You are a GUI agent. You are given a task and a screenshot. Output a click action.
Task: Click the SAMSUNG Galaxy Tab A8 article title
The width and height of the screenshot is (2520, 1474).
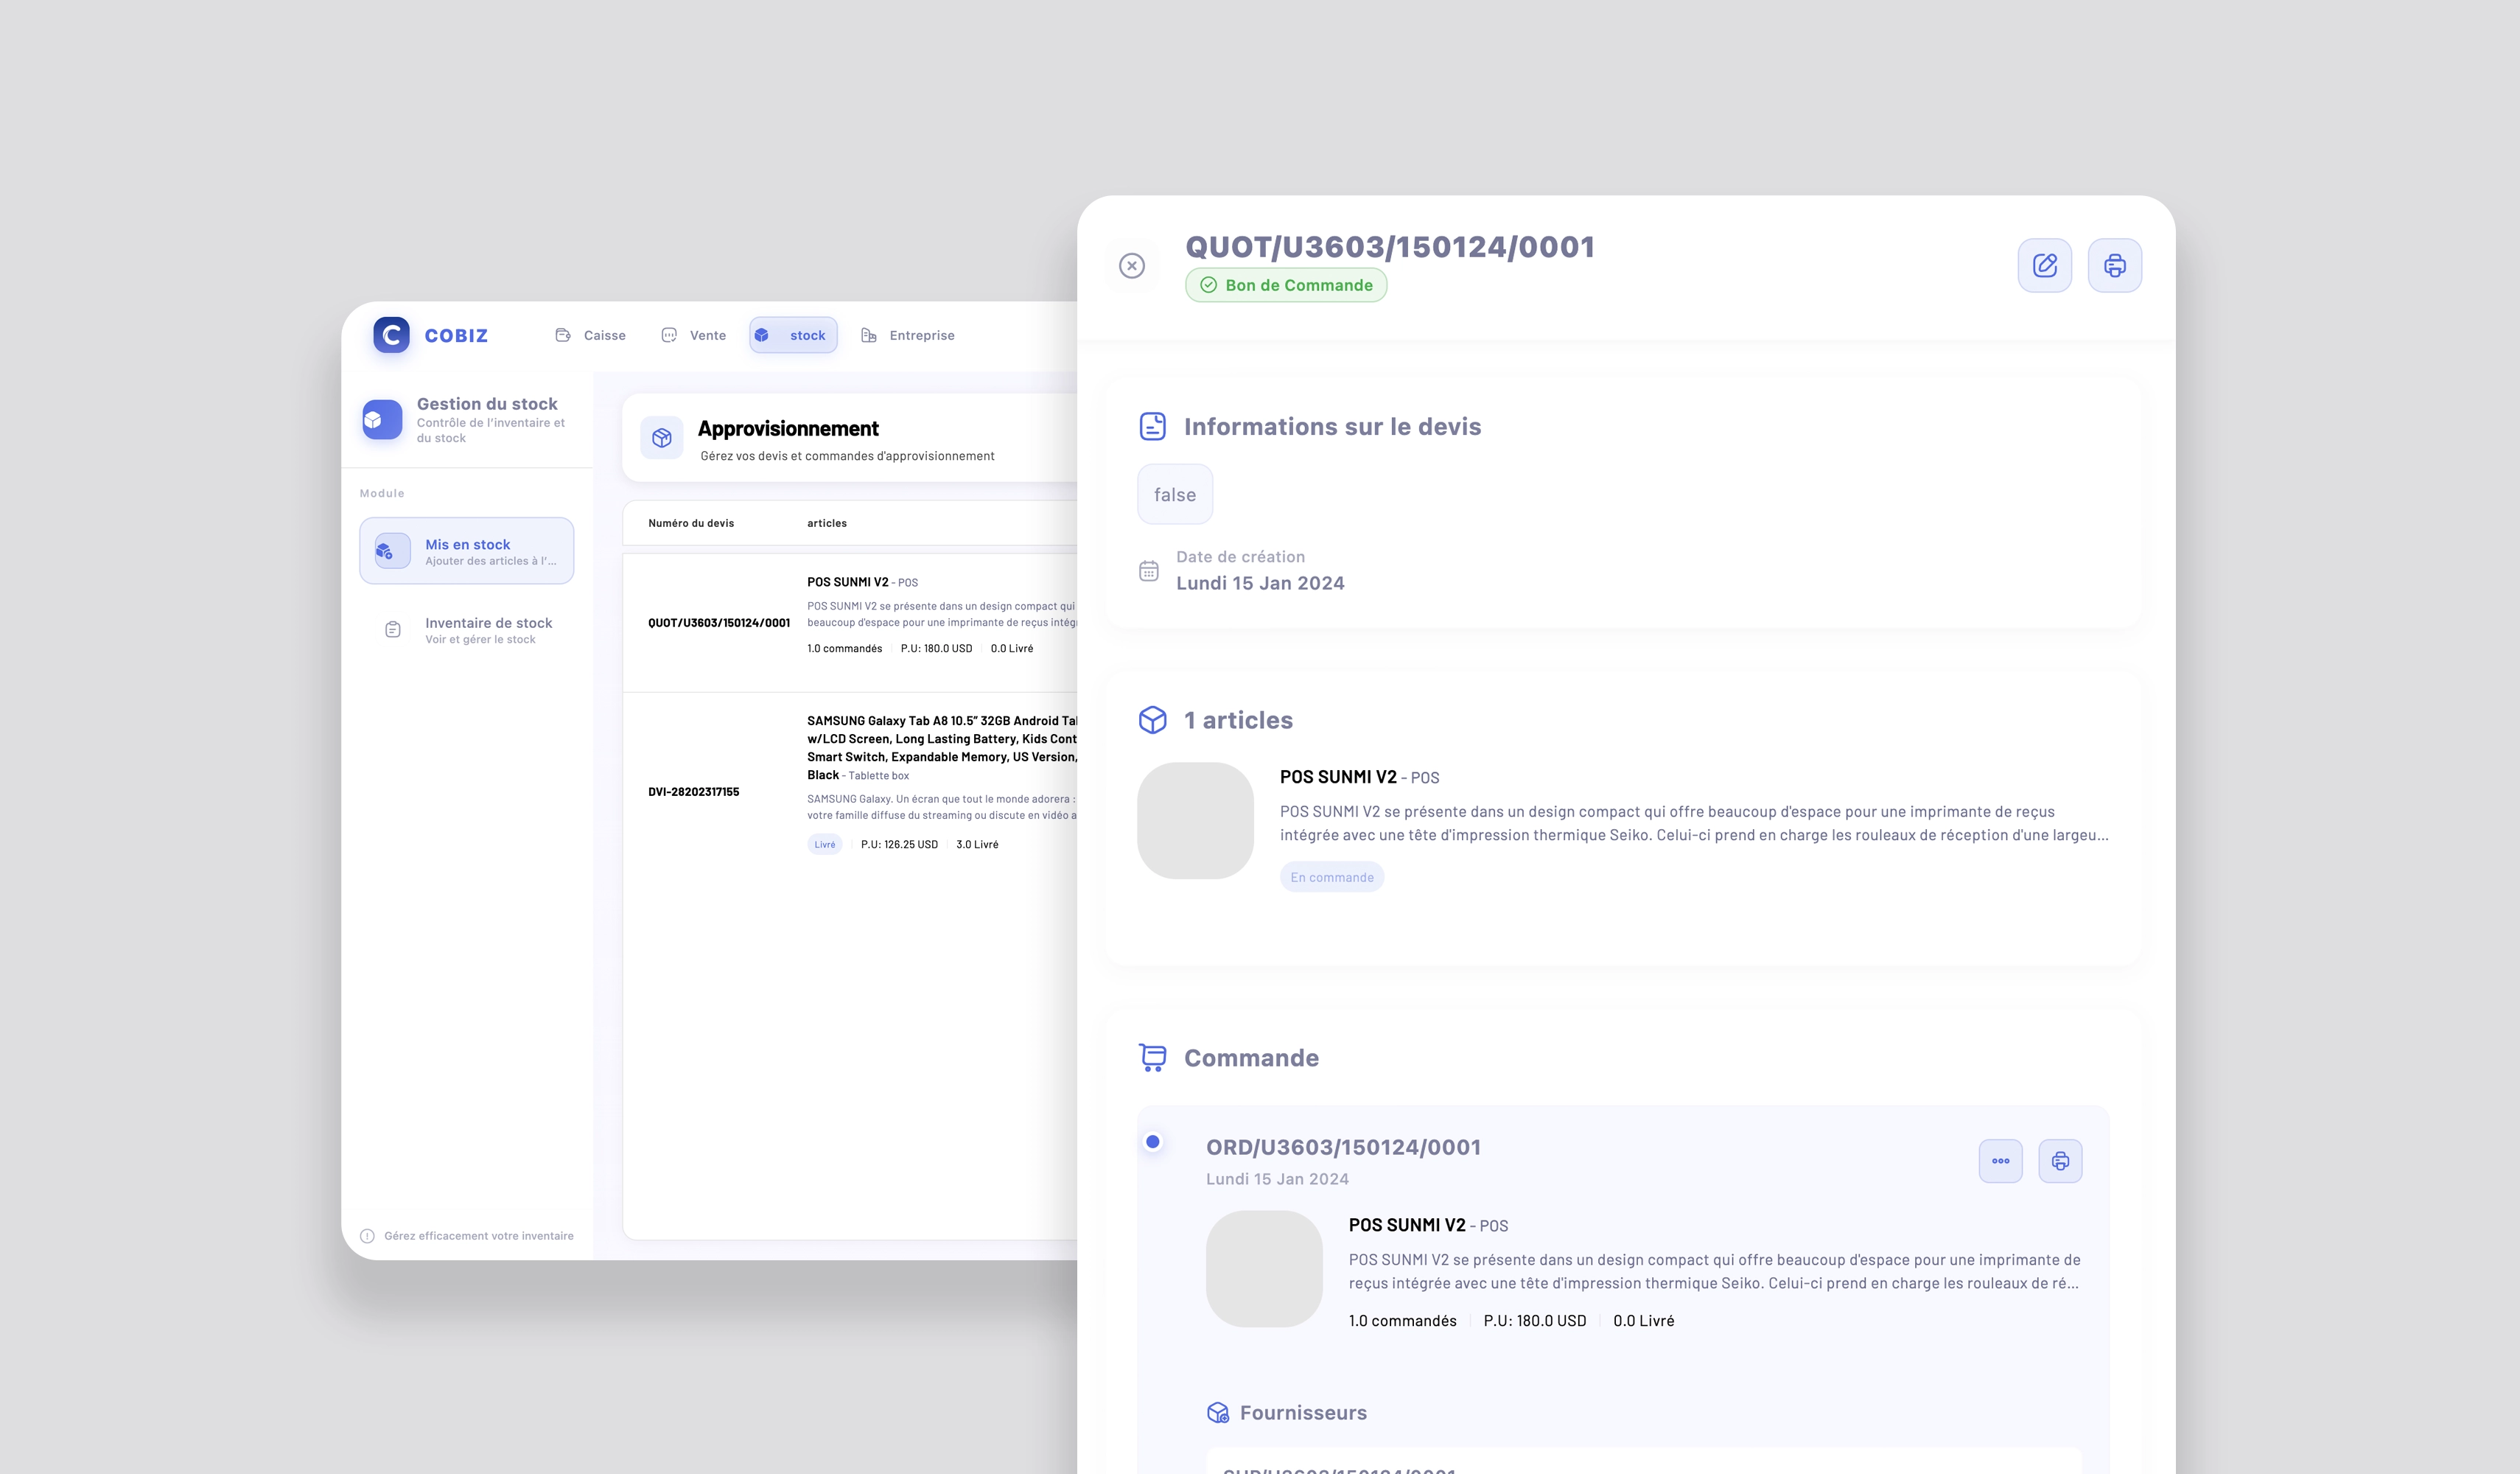[942, 748]
